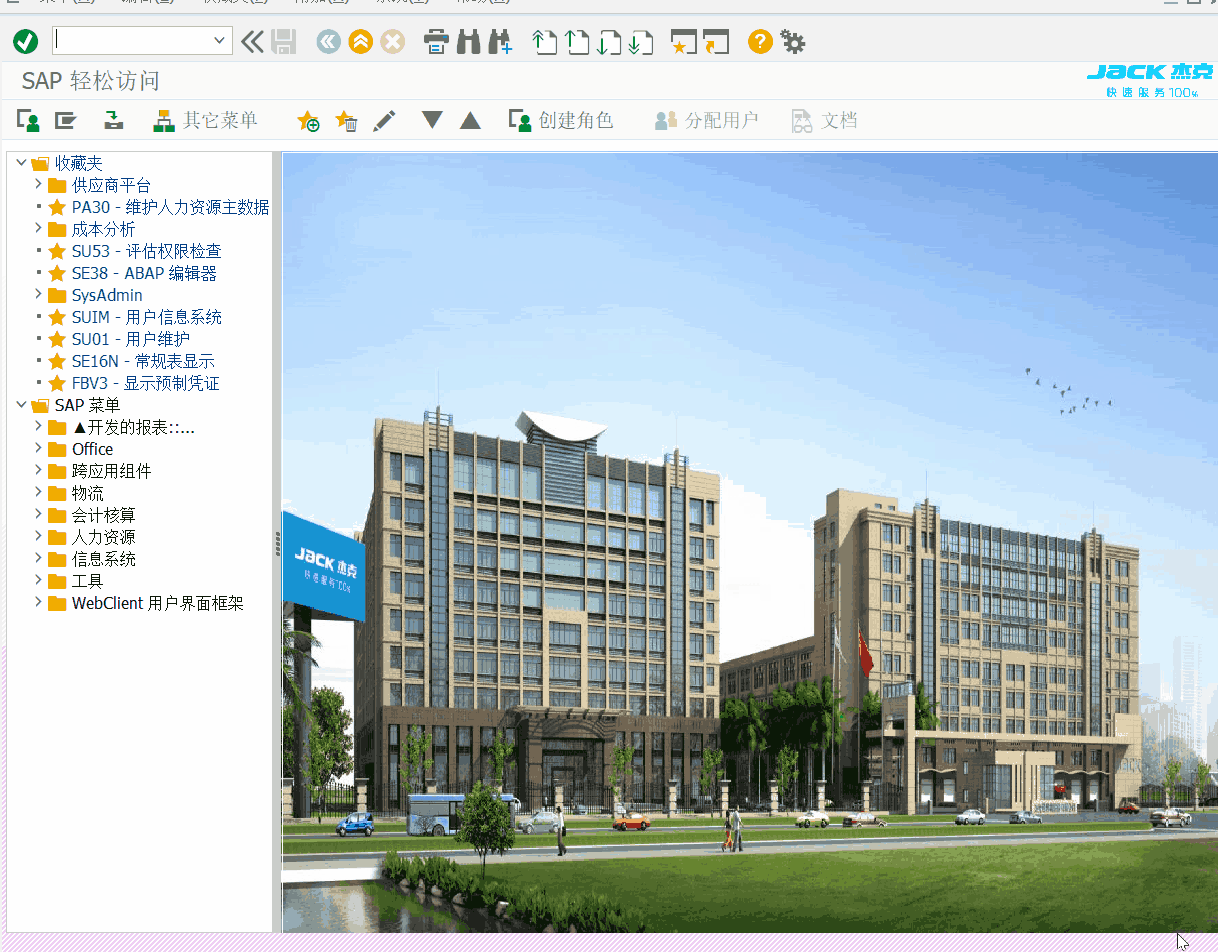
Task: Select PA30 - 维护人力资源主数据 favorite
Action: coord(170,207)
